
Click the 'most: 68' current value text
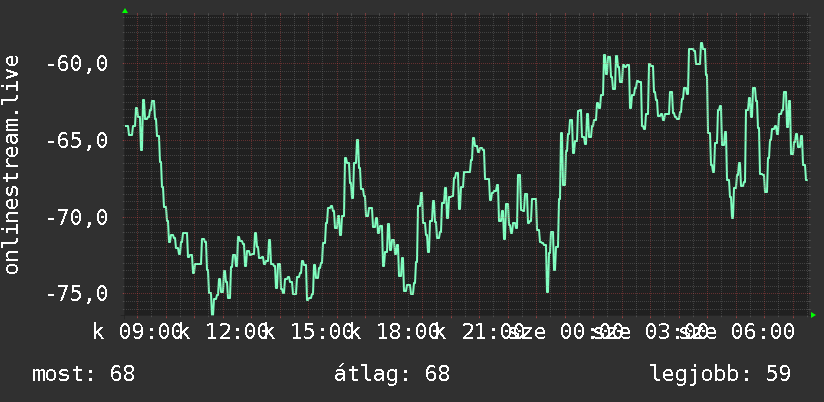84,374
